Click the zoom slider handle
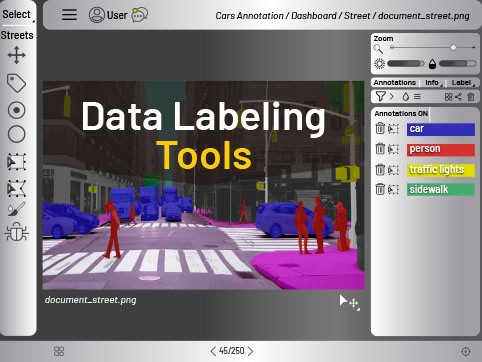The width and height of the screenshot is (482, 362). coord(453,48)
